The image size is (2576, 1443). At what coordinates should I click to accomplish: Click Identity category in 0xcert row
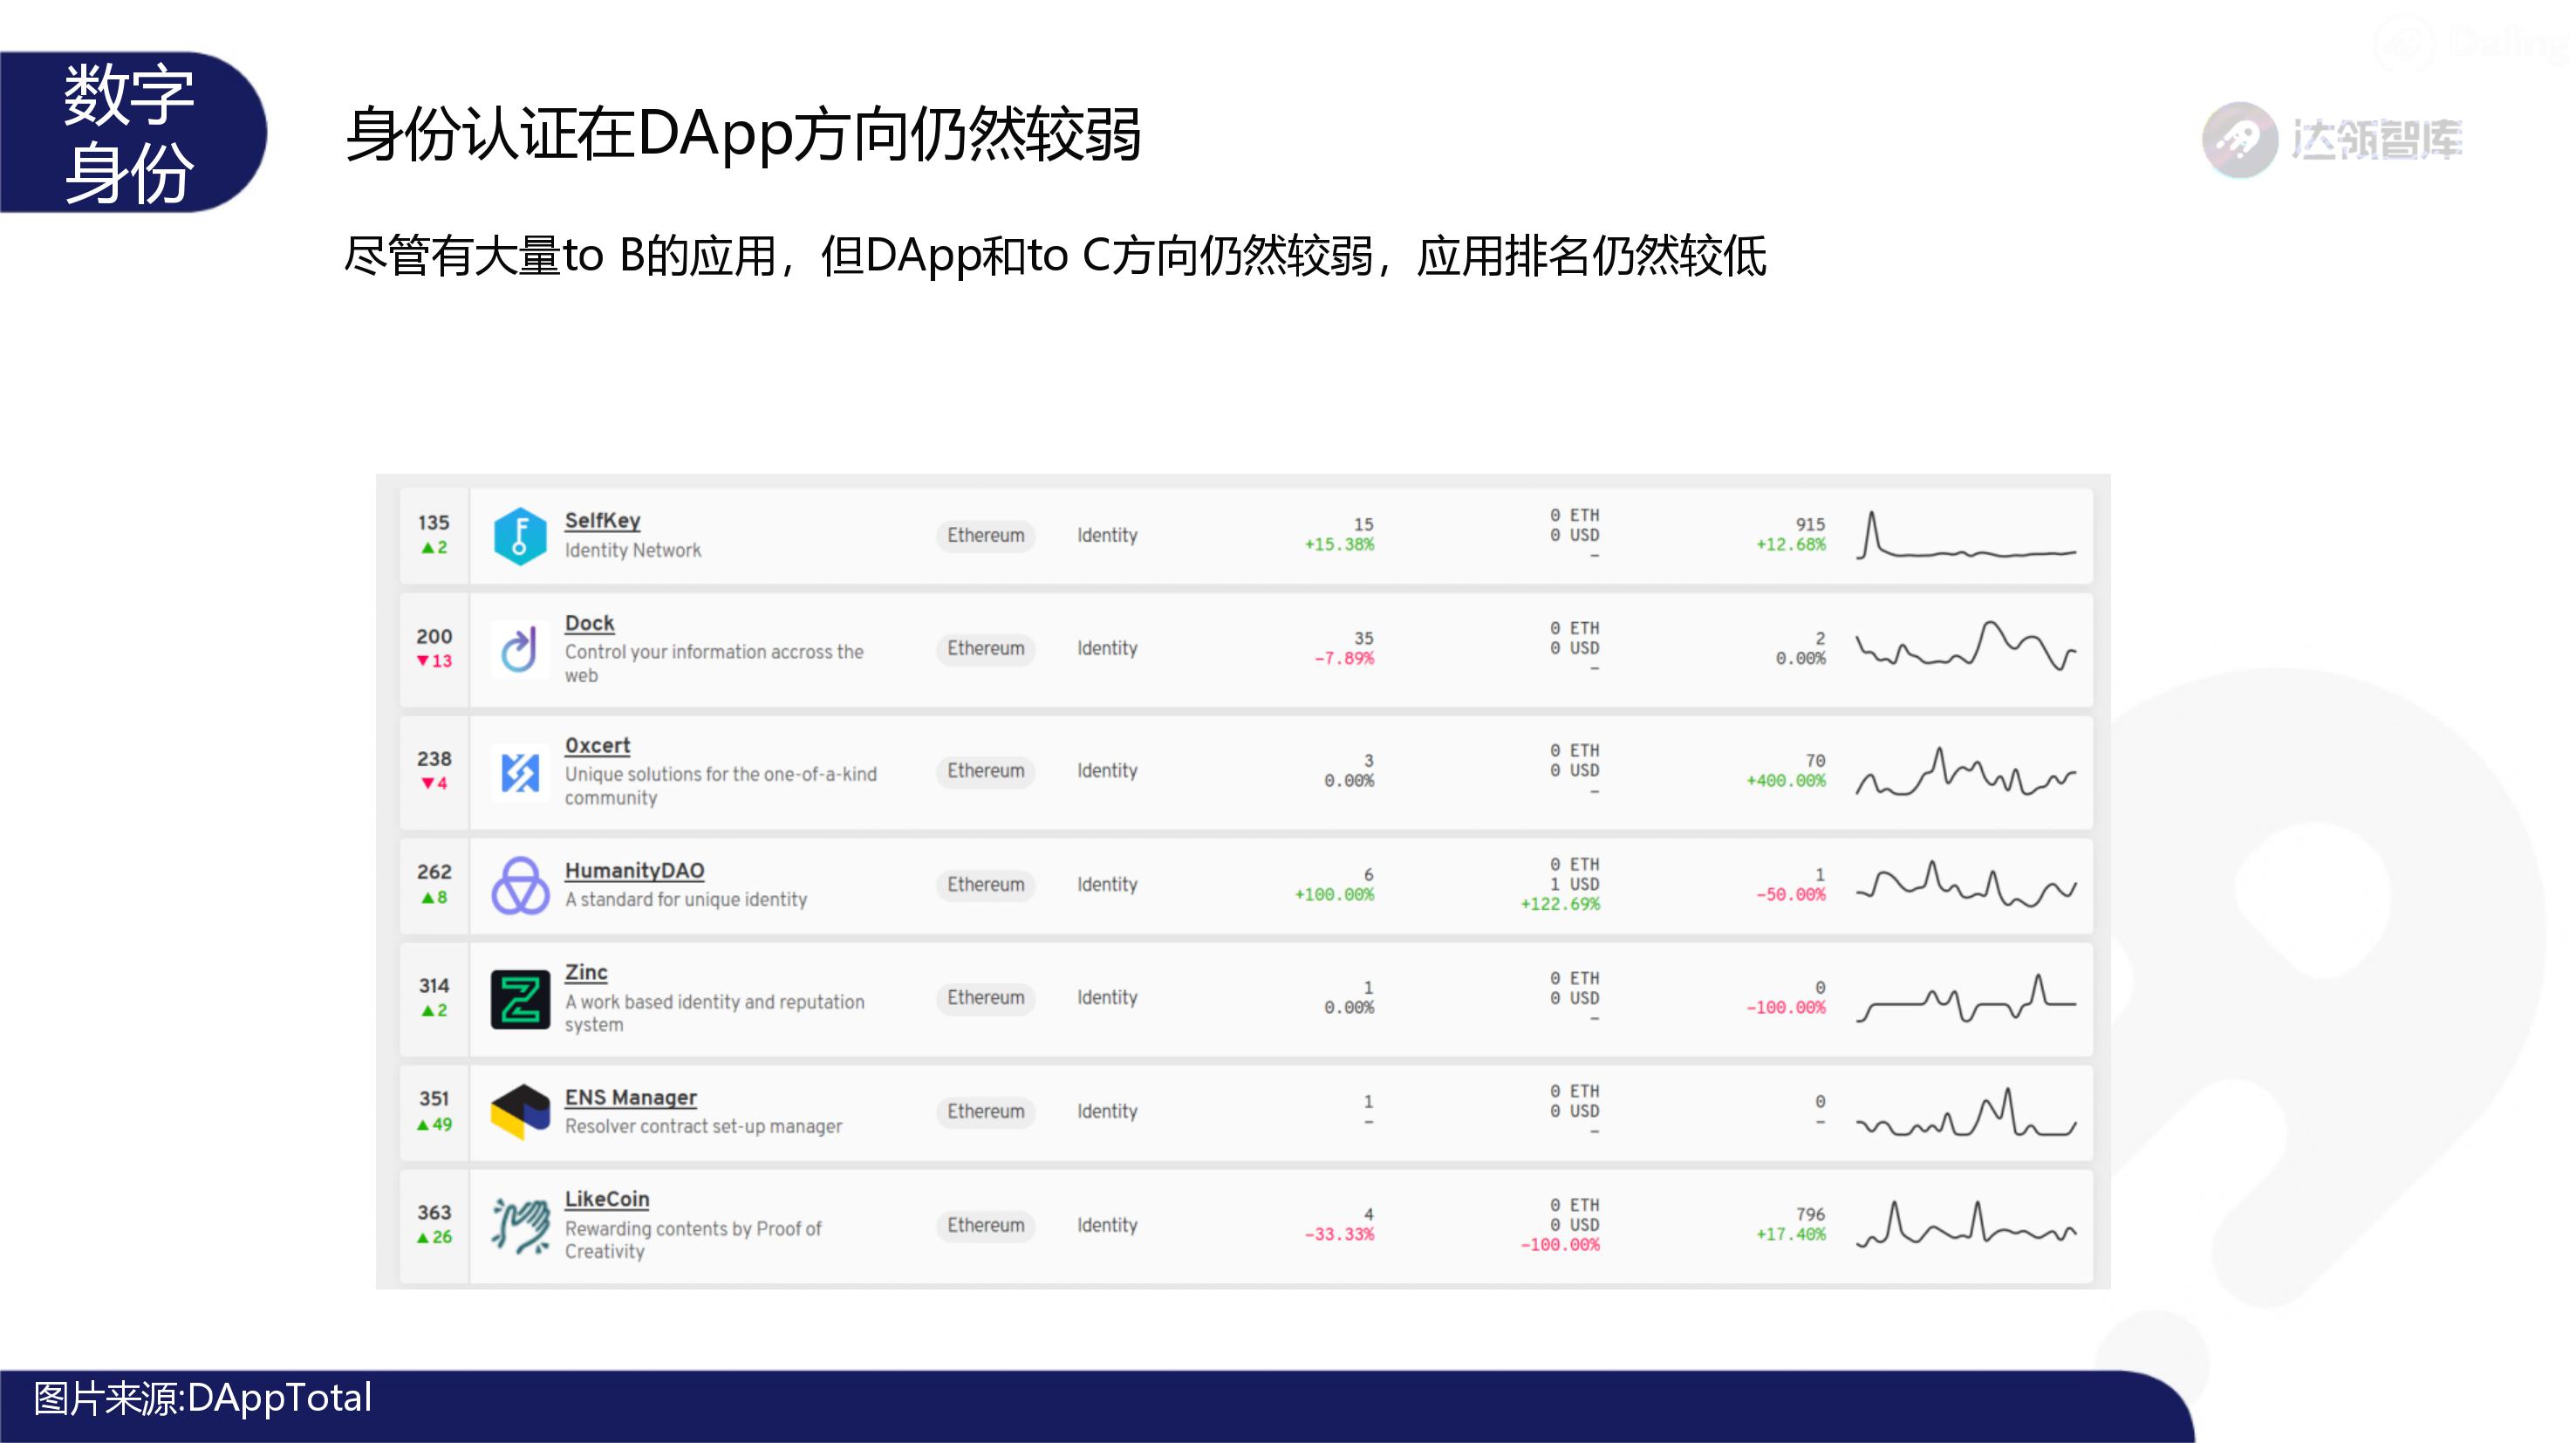[x=1107, y=771]
